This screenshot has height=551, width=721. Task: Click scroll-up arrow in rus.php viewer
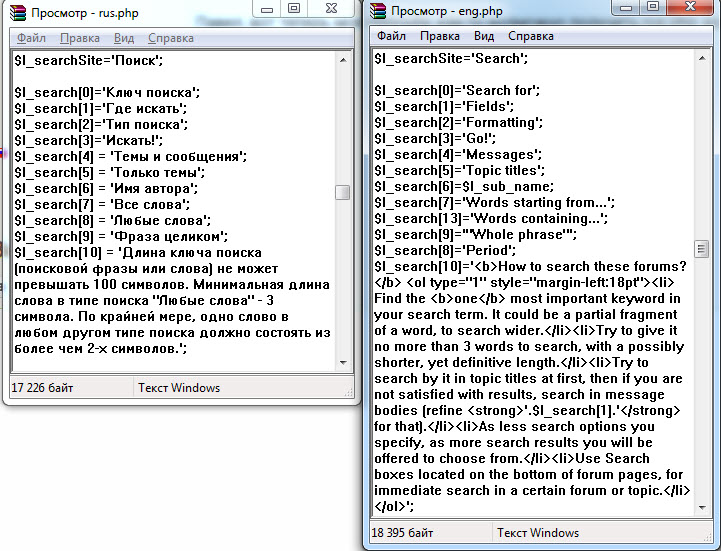tap(343, 60)
